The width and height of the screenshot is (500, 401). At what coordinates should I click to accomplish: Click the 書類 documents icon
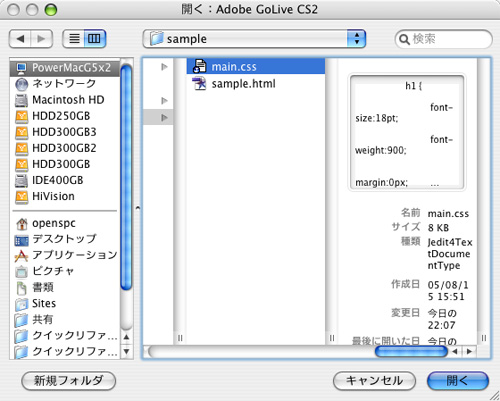tap(22, 288)
